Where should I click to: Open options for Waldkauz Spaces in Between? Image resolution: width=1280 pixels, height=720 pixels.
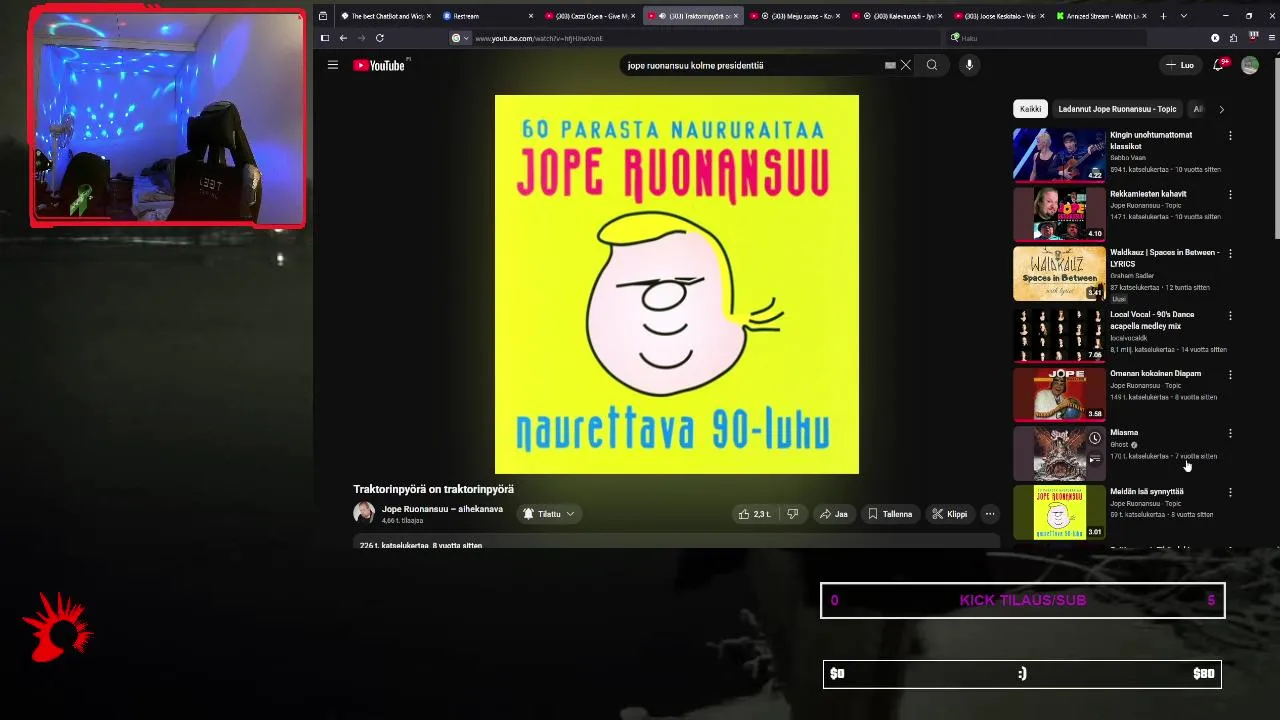point(1230,253)
